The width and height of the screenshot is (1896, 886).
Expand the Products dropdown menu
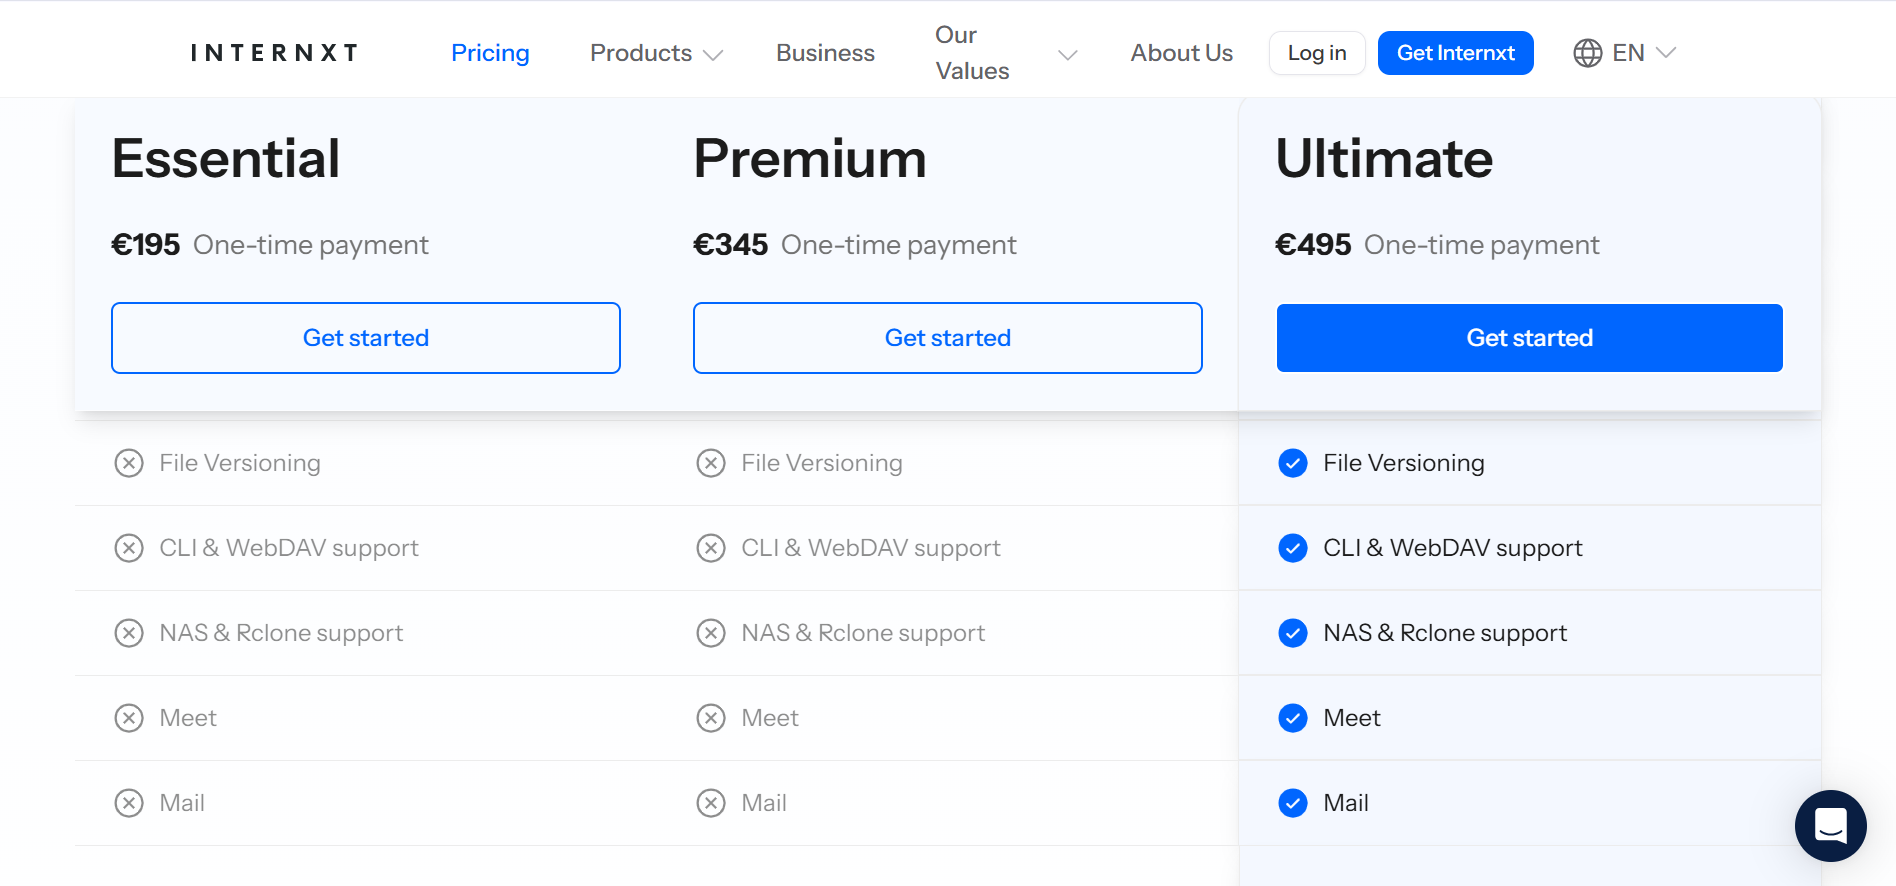[656, 53]
